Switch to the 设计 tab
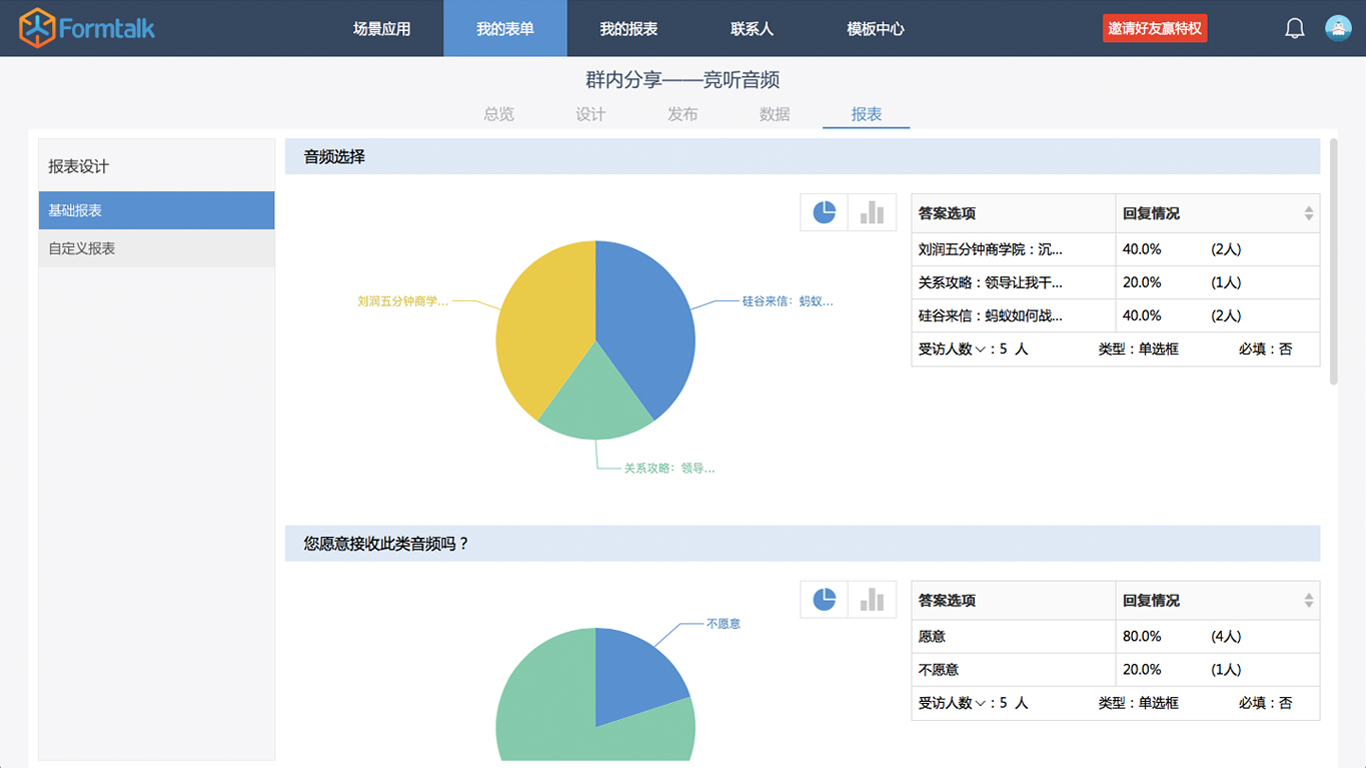 tap(591, 114)
